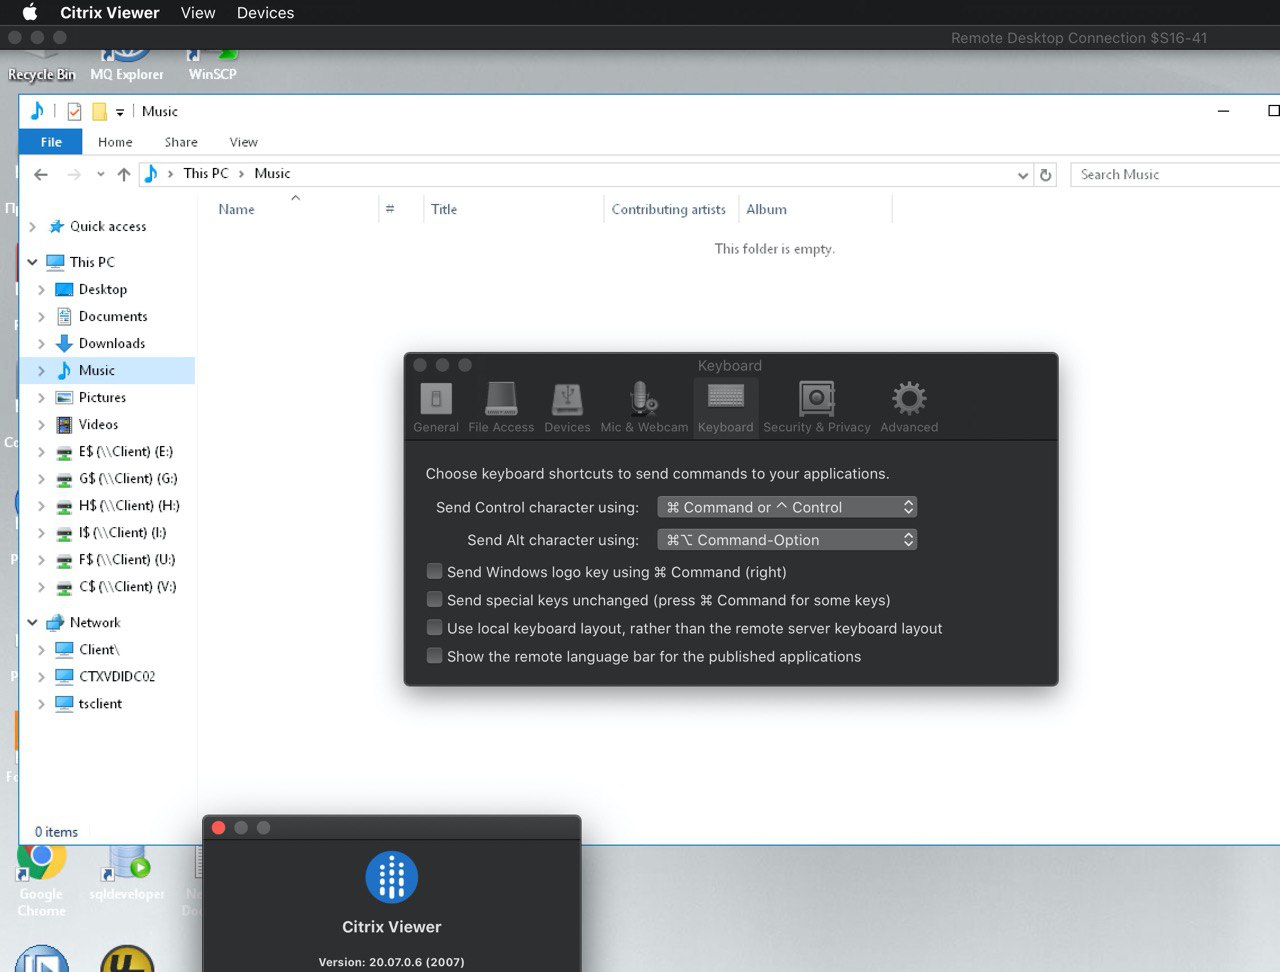1280x972 pixels.
Task: Select the Keyboard preferences pane
Action: [725, 408]
